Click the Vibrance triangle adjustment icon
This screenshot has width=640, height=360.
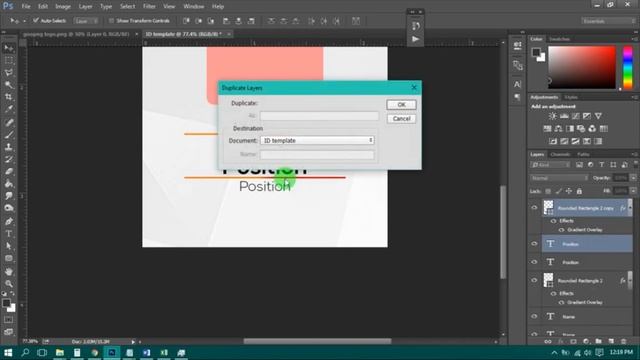pyautogui.click(x=598, y=116)
